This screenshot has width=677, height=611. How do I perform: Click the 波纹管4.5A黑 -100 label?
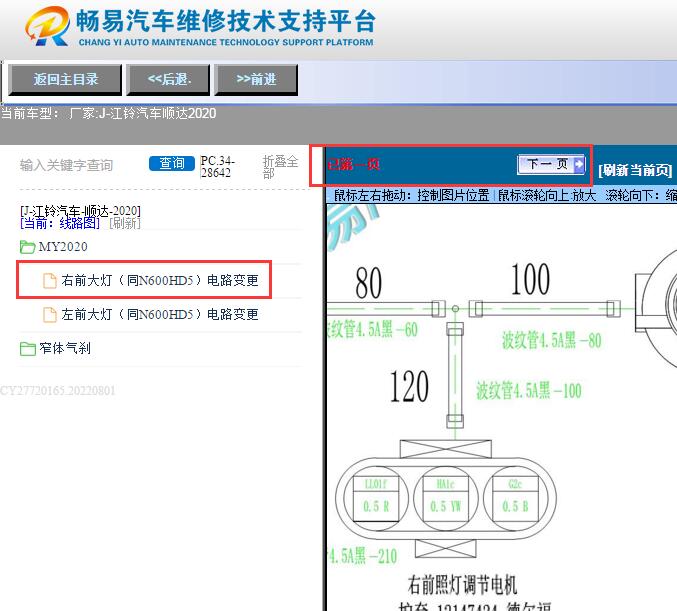point(528,390)
